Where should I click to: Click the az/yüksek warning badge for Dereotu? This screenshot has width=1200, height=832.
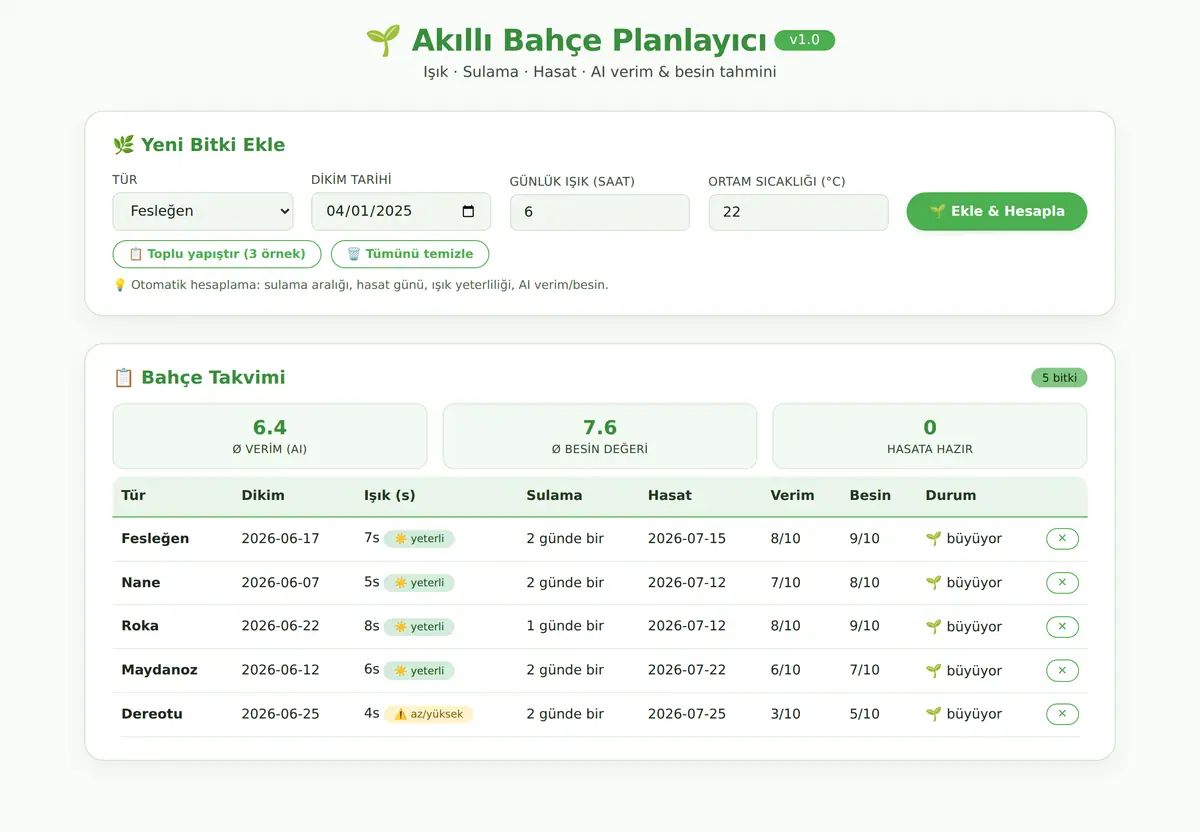coord(428,714)
